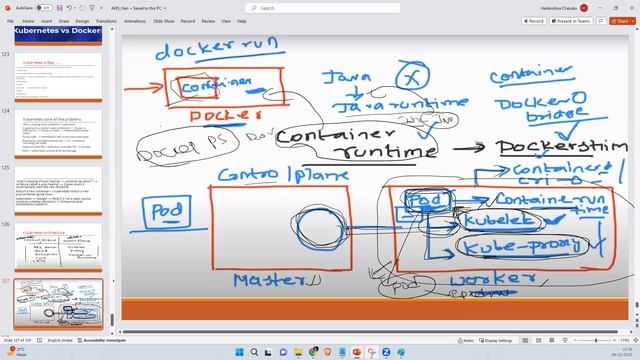Open Brave browser on taskbar

pos(327,352)
